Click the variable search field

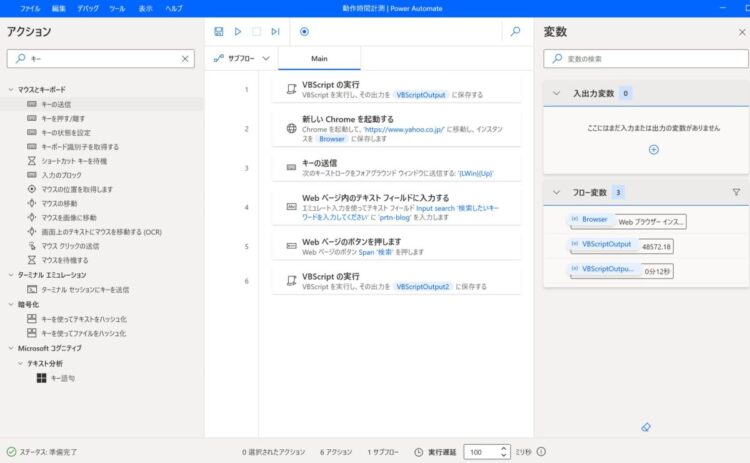click(646, 59)
